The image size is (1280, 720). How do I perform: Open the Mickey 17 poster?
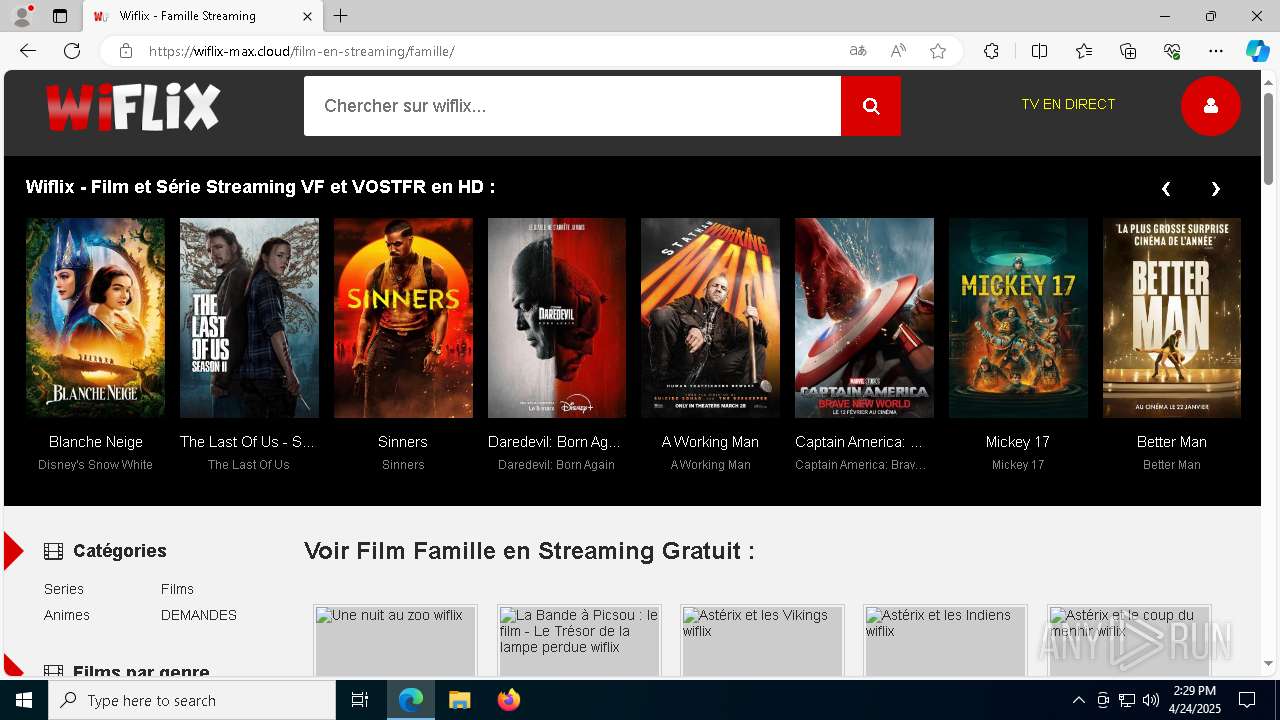1018,318
